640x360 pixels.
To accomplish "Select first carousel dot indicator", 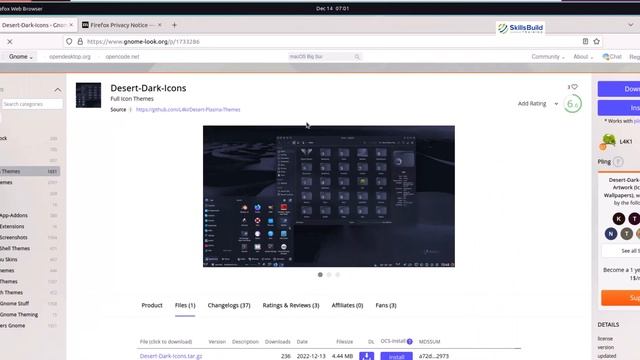I will point(320,275).
